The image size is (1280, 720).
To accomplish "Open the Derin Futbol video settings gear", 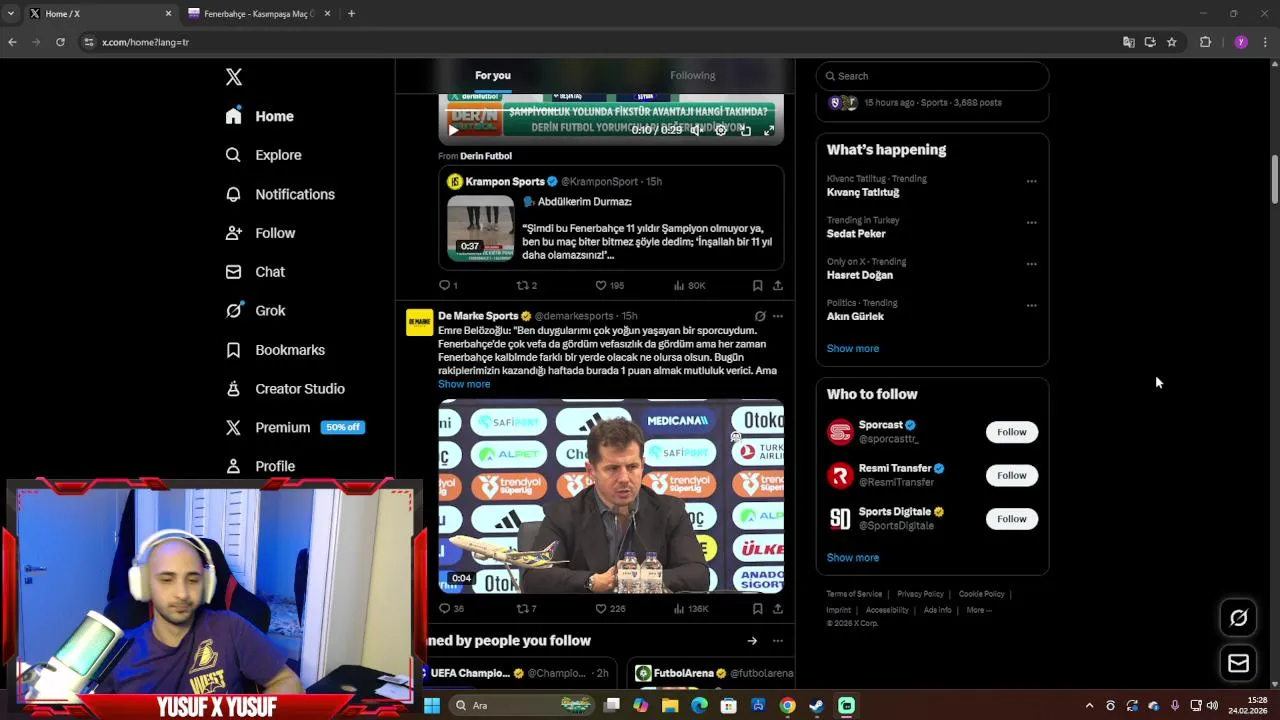I will point(721,130).
